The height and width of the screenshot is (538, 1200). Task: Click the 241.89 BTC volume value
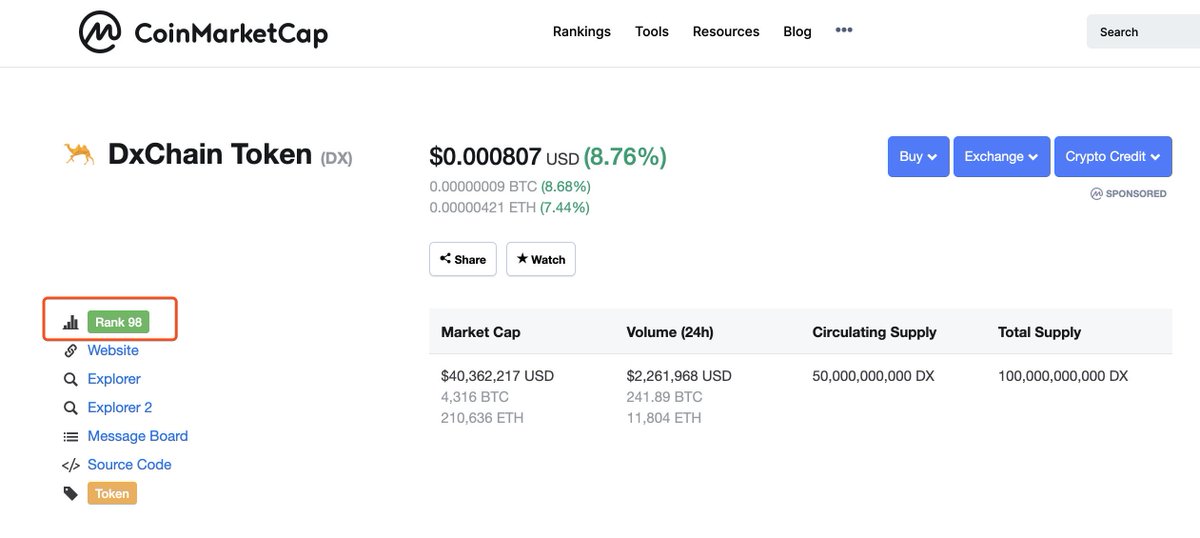(664, 397)
